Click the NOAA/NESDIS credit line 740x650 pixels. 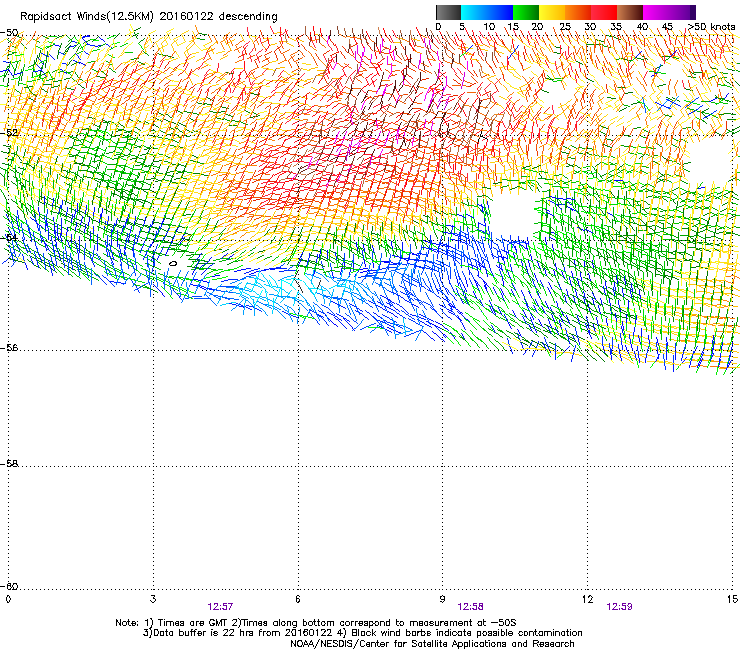point(432,644)
